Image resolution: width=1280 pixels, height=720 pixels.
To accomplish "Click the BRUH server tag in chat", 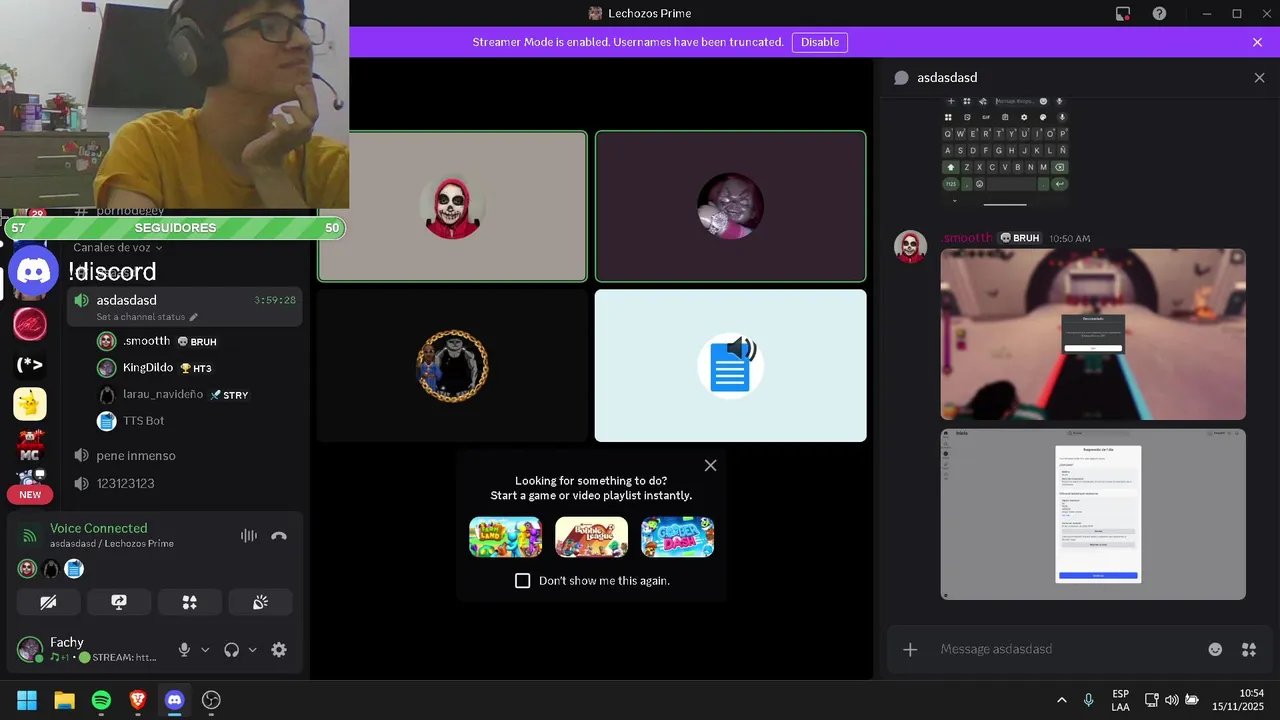I will [x=1020, y=238].
